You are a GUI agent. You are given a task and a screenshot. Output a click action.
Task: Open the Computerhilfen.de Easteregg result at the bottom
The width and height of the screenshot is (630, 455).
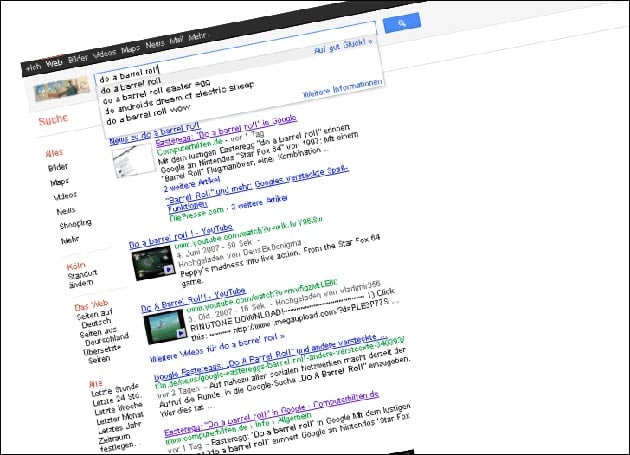[272, 414]
